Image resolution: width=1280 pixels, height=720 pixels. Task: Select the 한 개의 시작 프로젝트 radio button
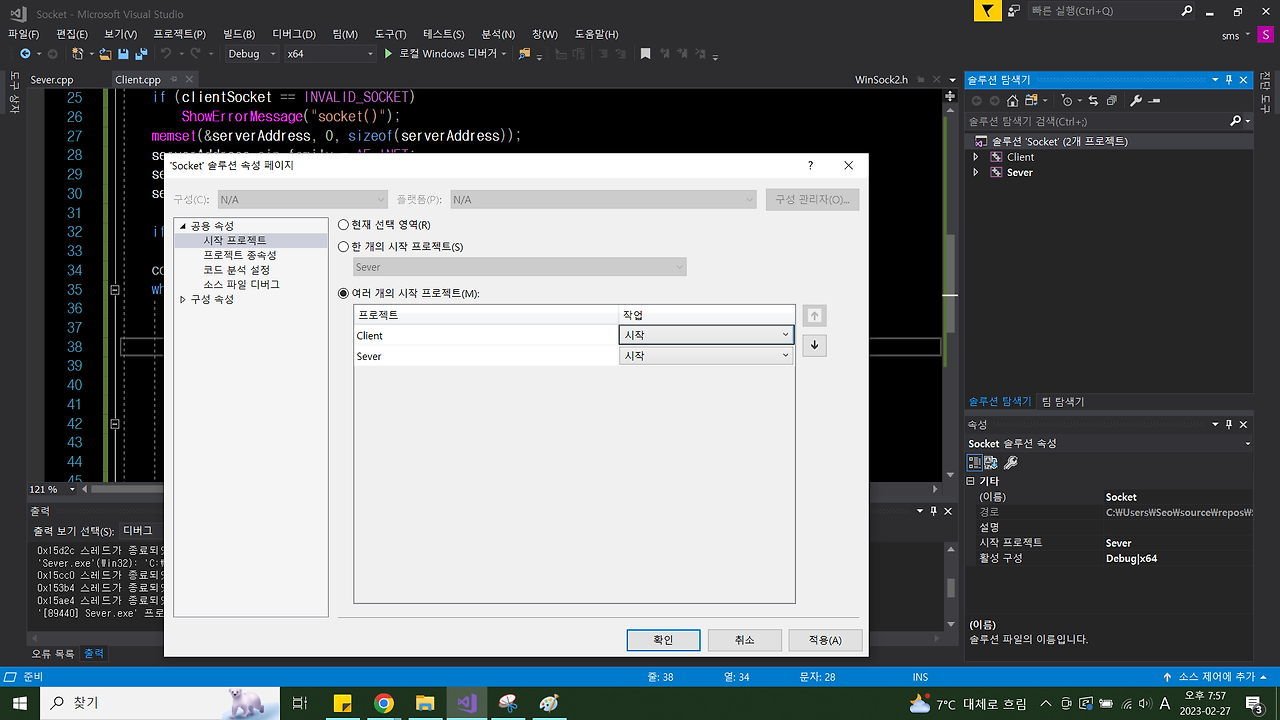344,246
